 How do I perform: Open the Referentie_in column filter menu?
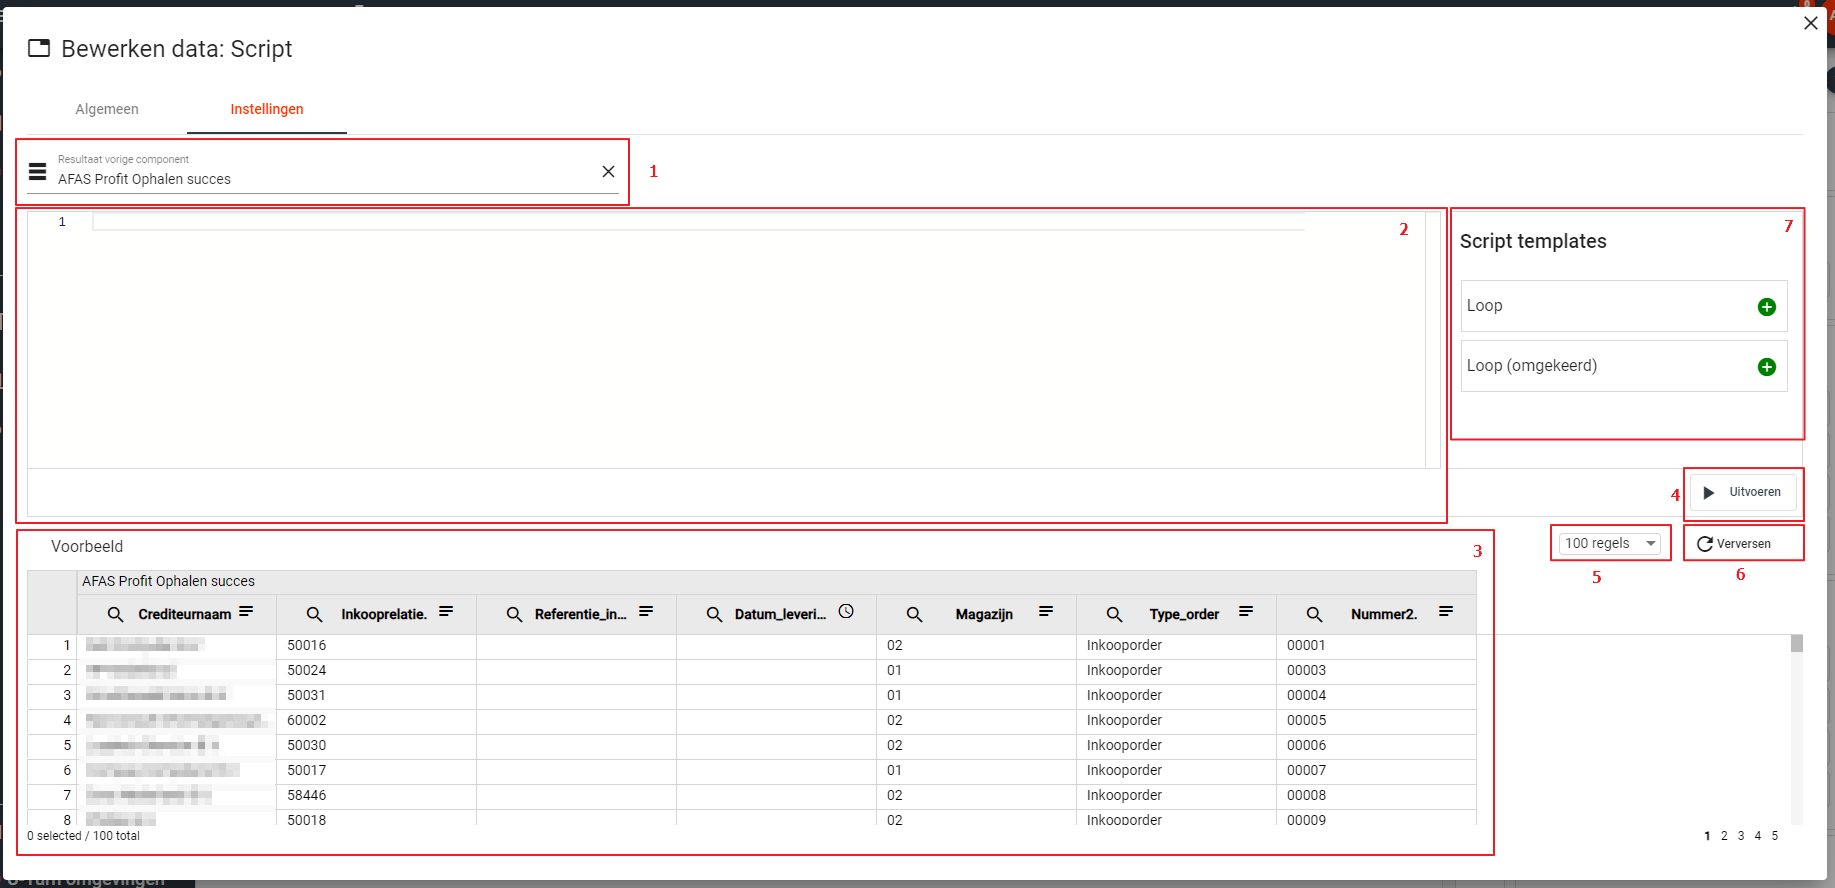pos(646,612)
